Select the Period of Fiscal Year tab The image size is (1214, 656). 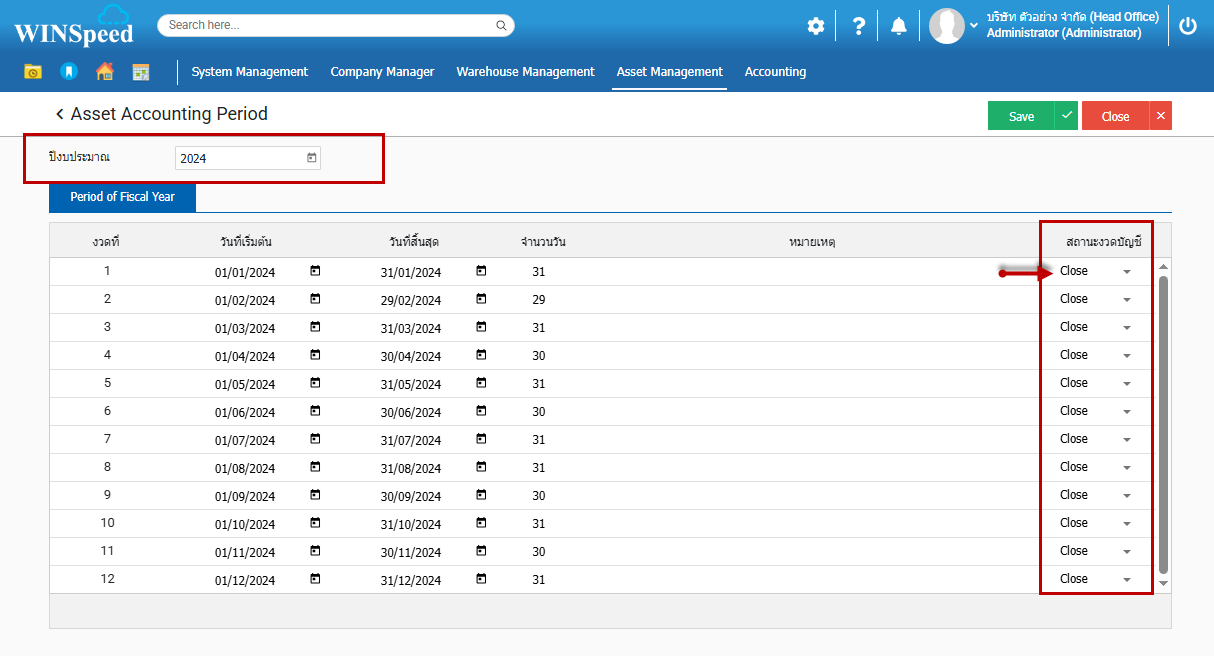tap(122, 197)
